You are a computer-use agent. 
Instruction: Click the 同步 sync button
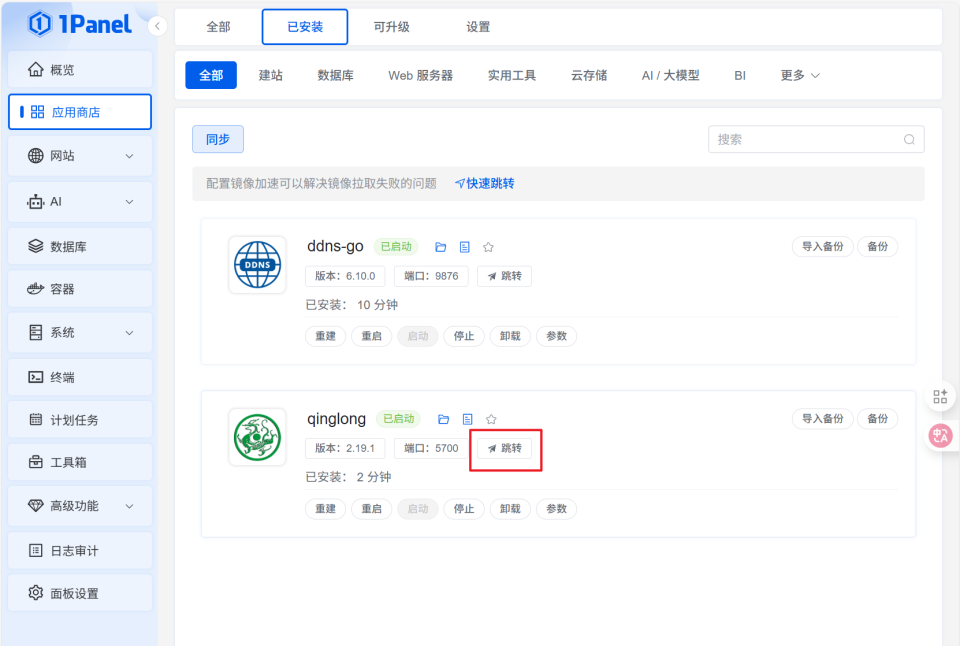click(218, 139)
